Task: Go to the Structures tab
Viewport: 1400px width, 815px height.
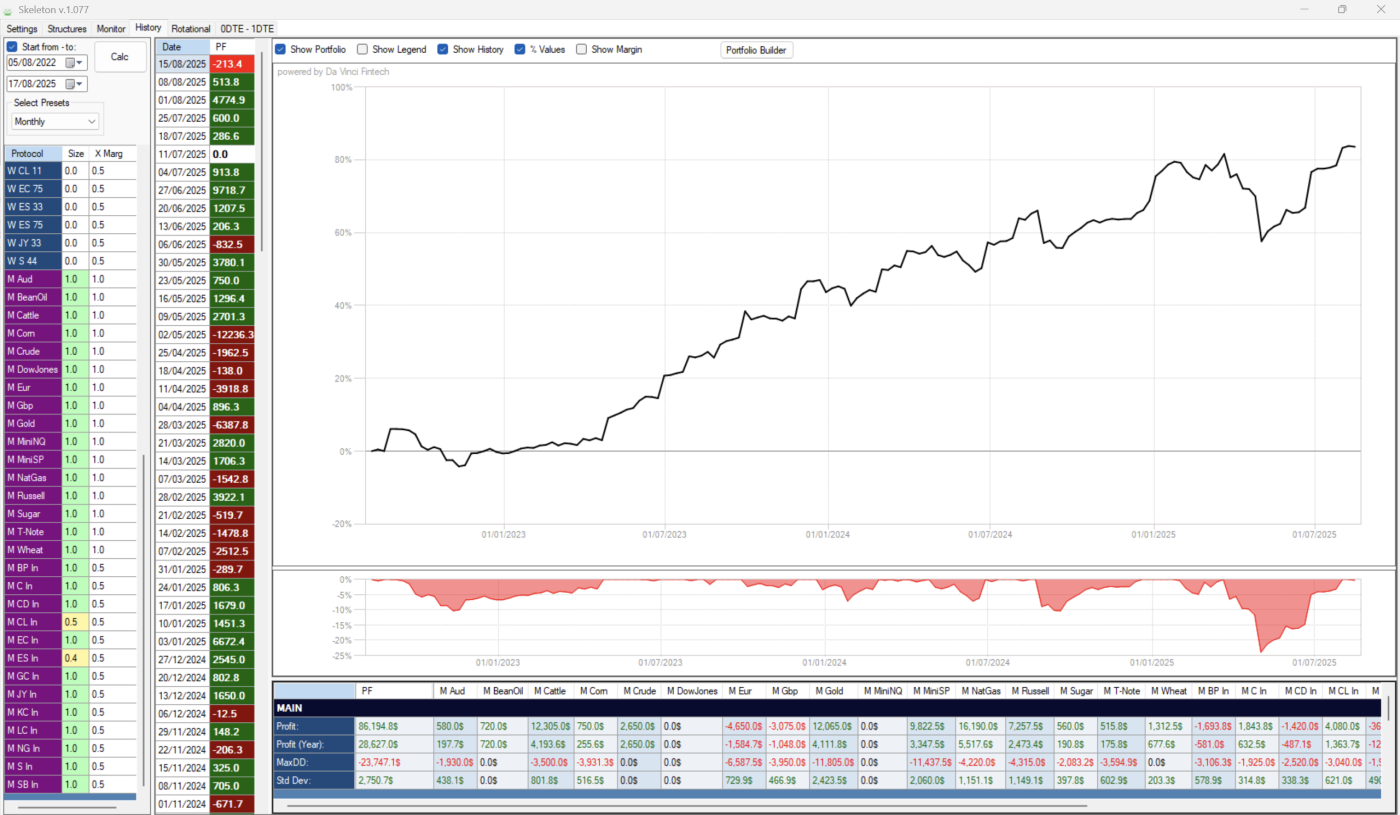Action: [67, 28]
